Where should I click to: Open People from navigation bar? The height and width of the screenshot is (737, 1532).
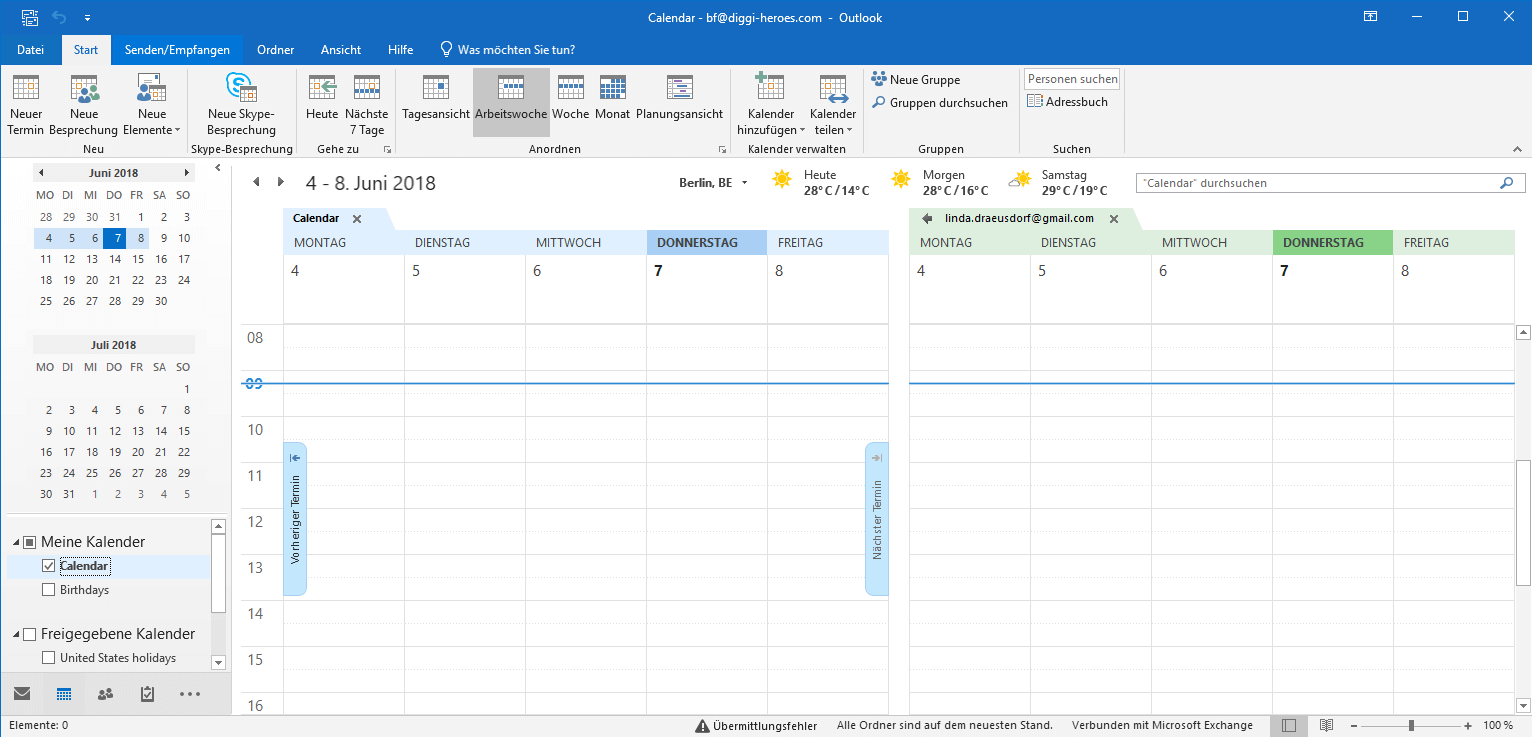tap(105, 693)
